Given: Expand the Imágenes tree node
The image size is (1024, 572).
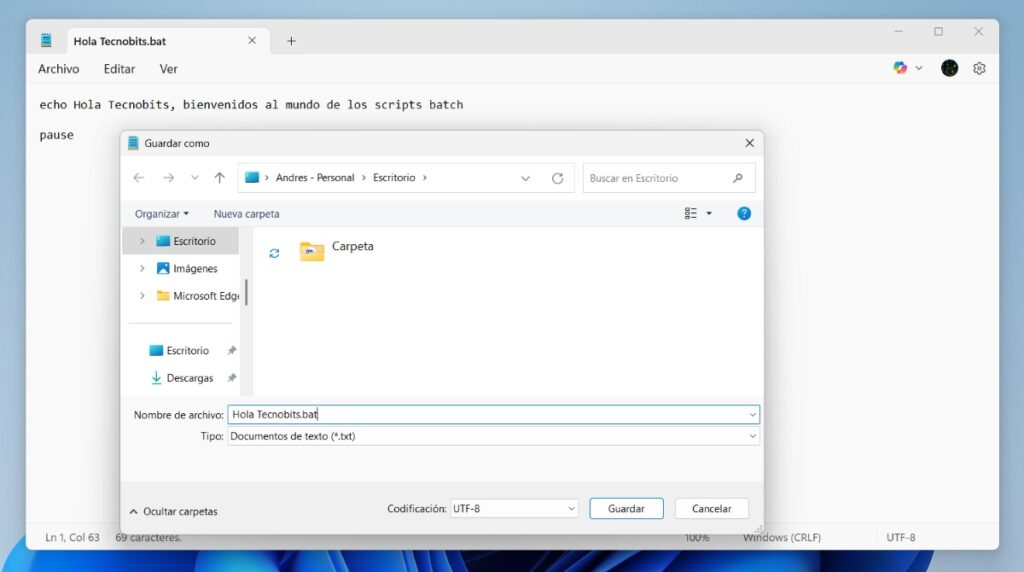Looking at the screenshot, I should coord(142,268).
